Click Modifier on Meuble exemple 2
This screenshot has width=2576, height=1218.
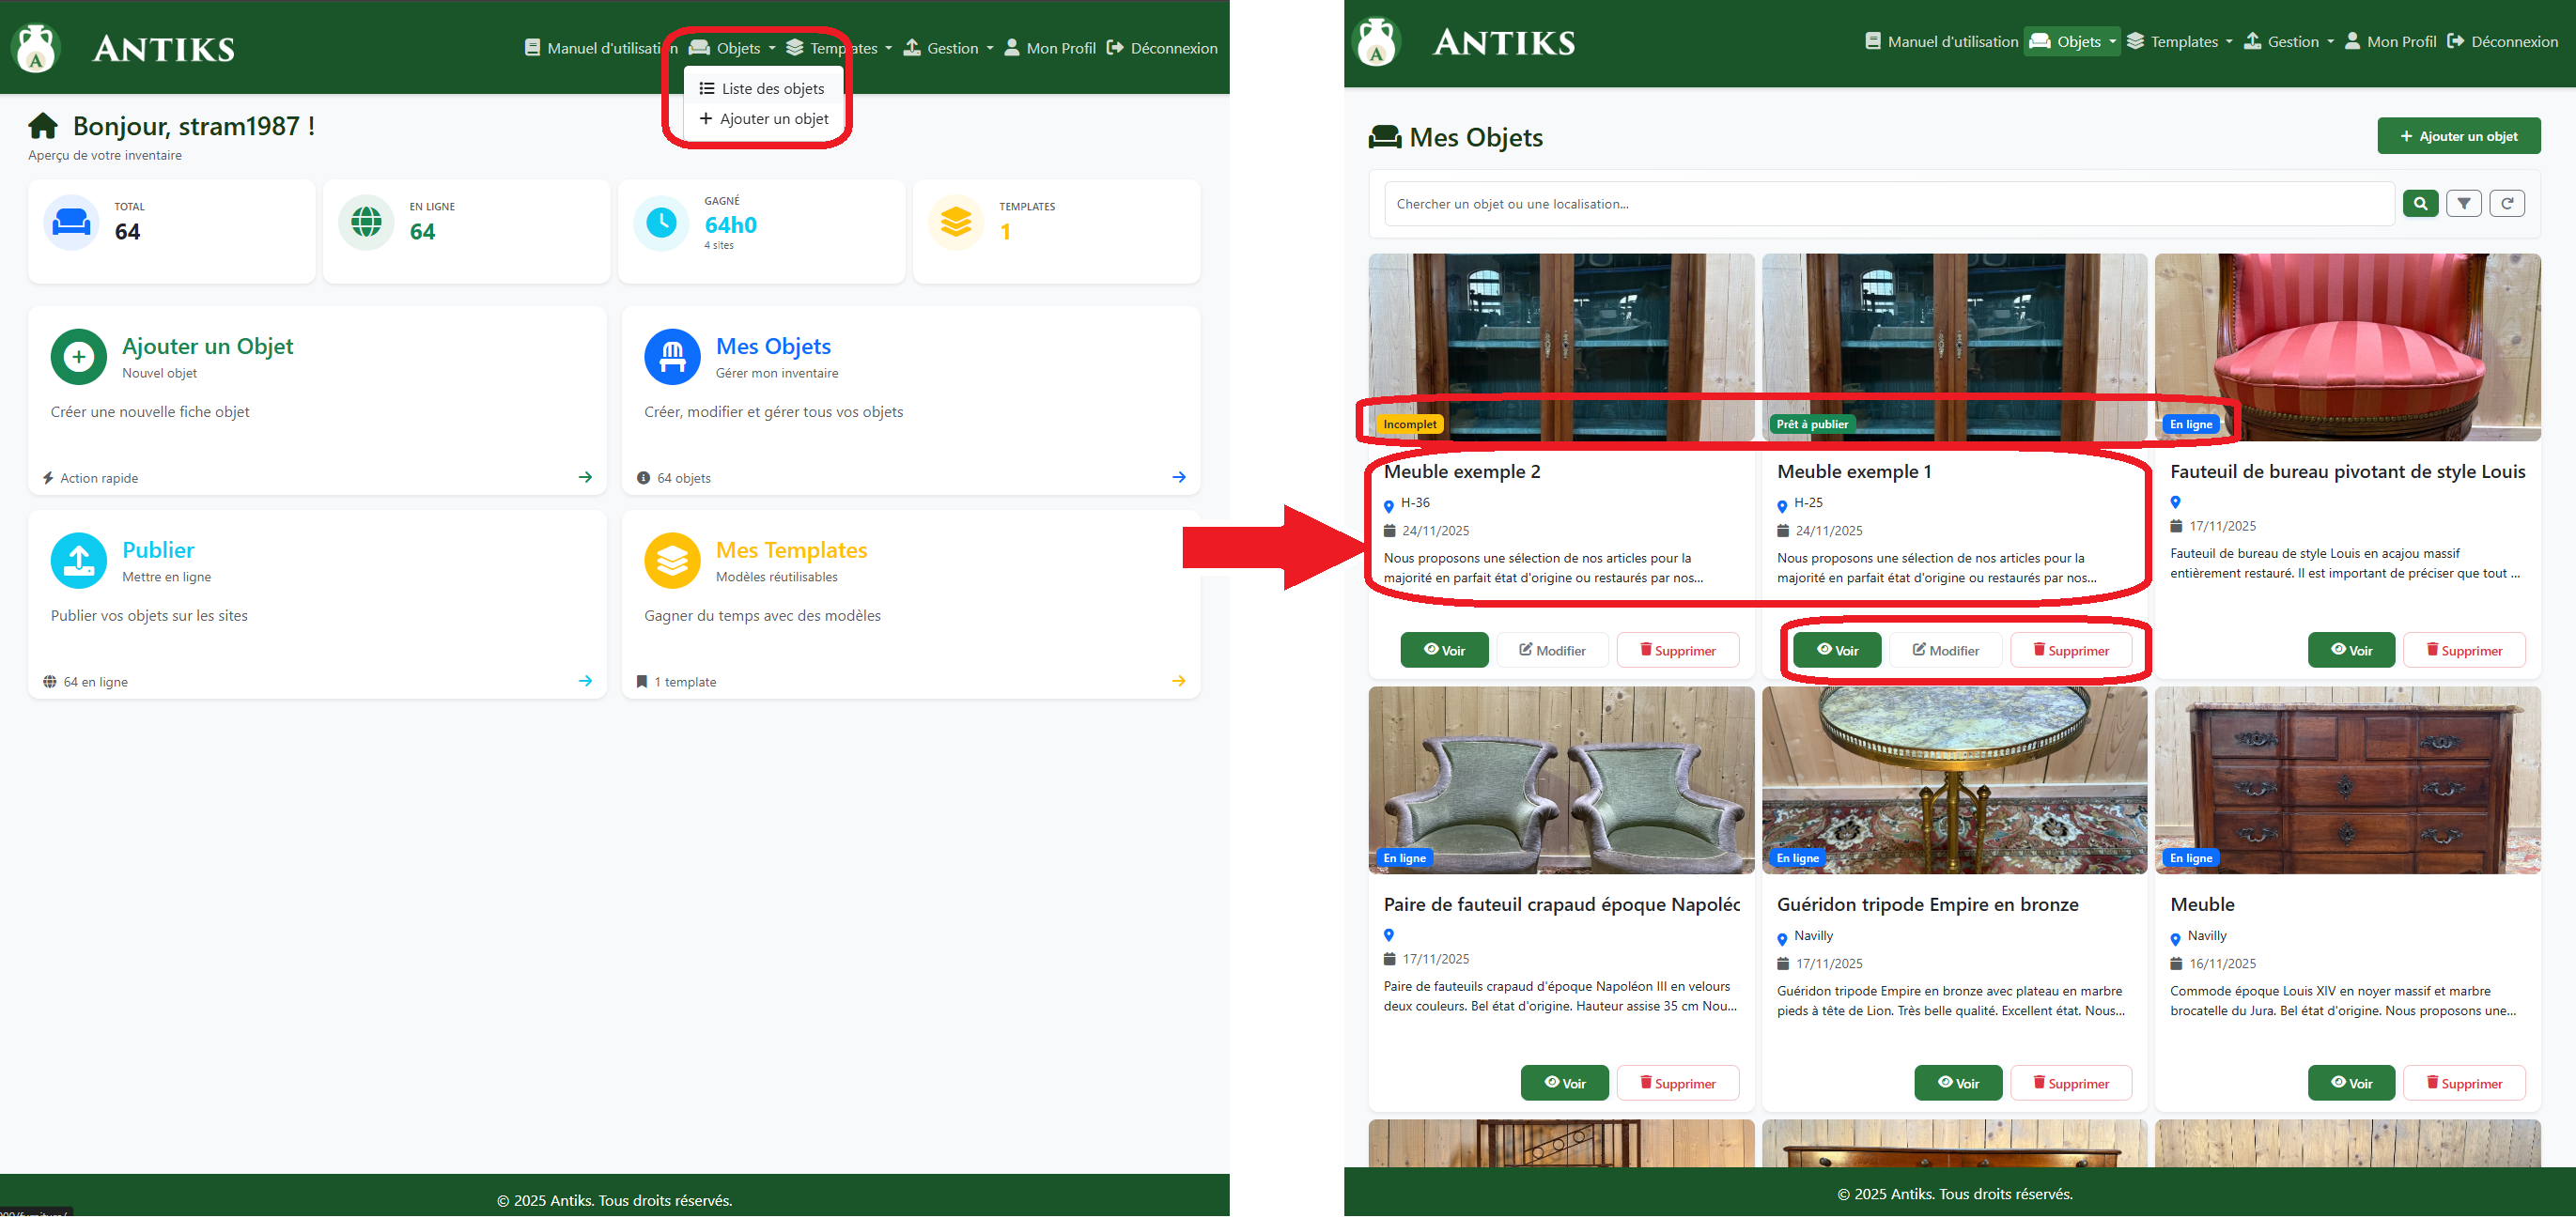[x=1552, y=651]
